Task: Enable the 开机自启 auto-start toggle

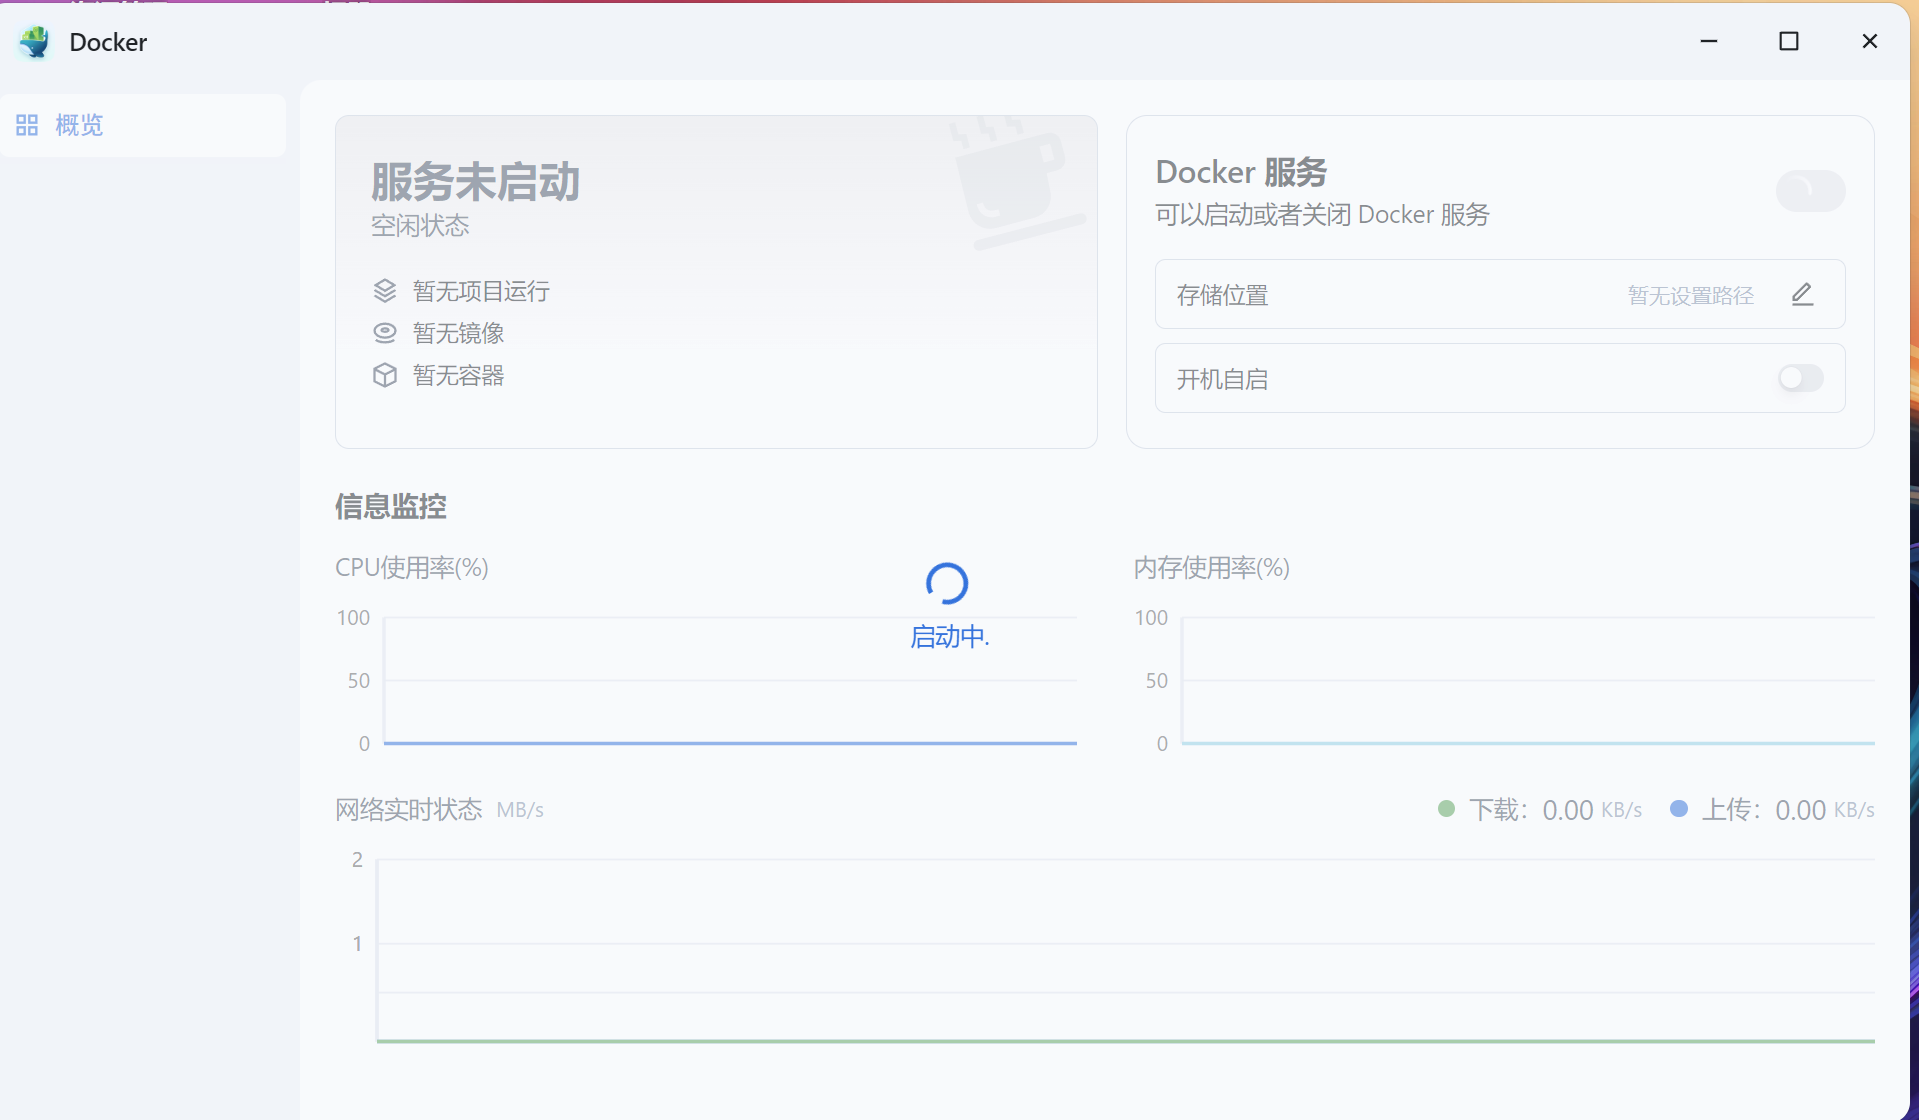Action: pyautogui.click(x=1800, y=379)
